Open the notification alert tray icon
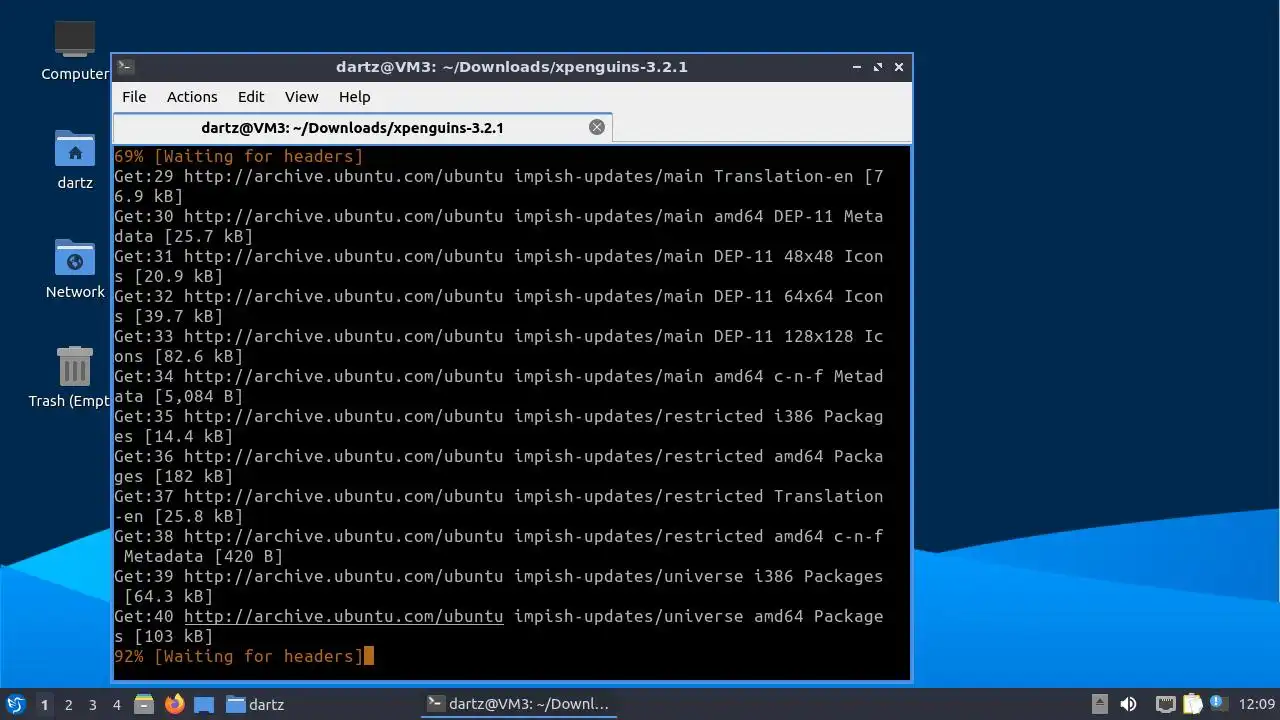The image size is (1280, 720). click(1217, 703)
